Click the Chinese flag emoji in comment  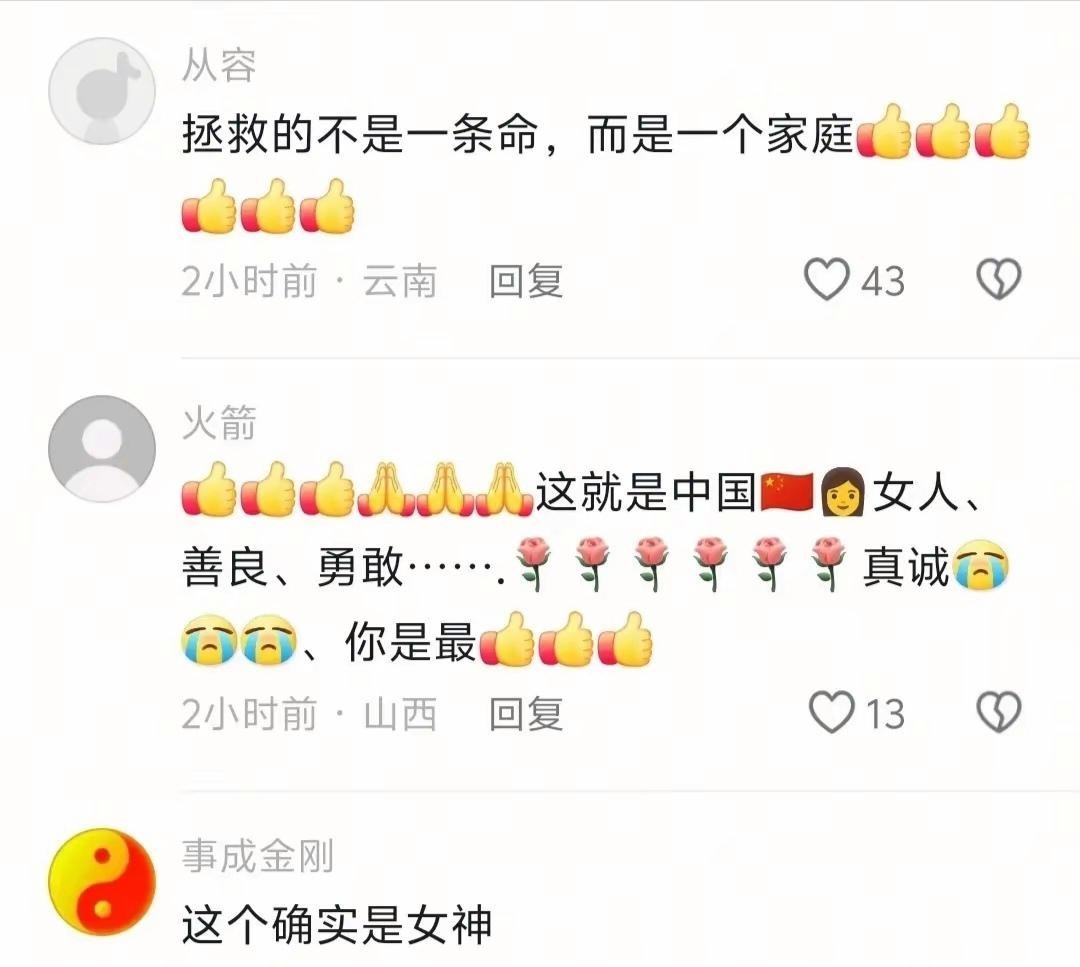tap(787, 492)
